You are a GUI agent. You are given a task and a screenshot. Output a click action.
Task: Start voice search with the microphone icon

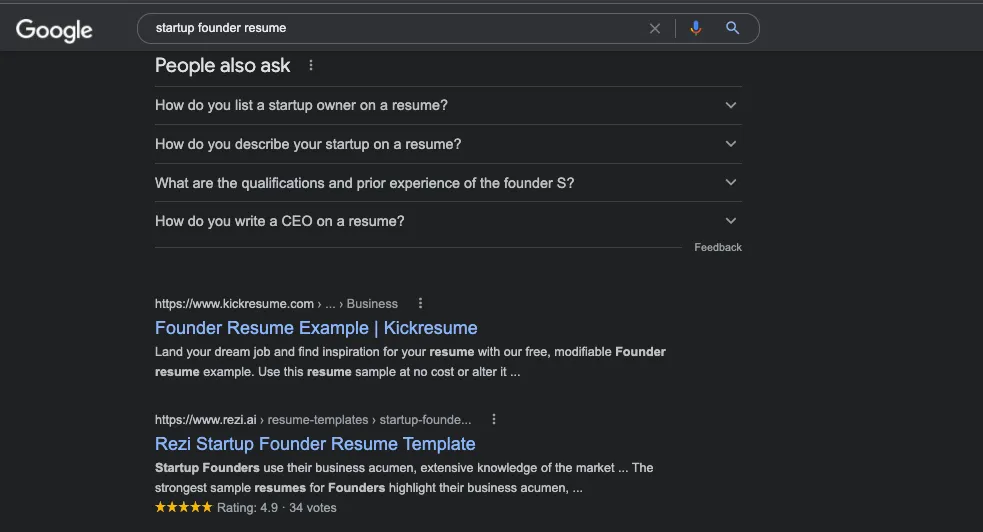[x=695, y=28]
